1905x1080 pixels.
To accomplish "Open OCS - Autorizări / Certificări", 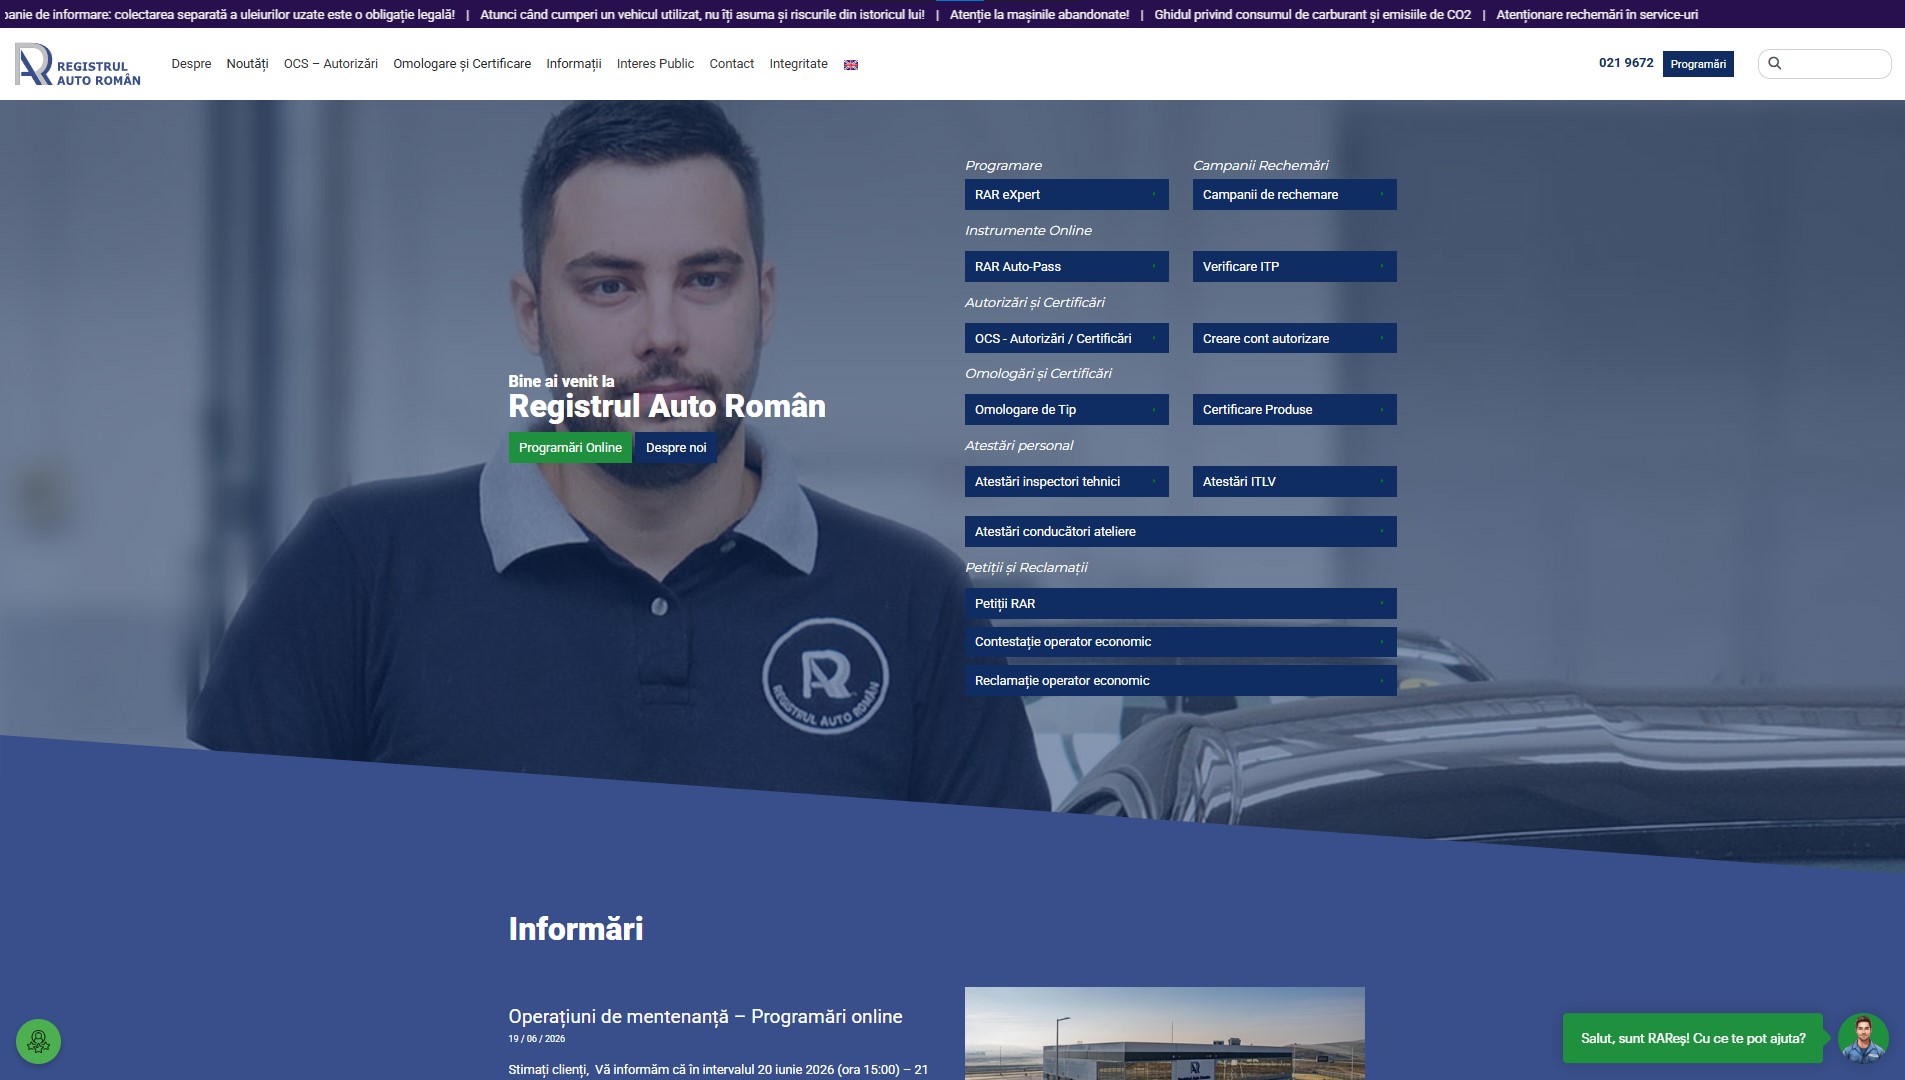I will (x=1066, y=339).
